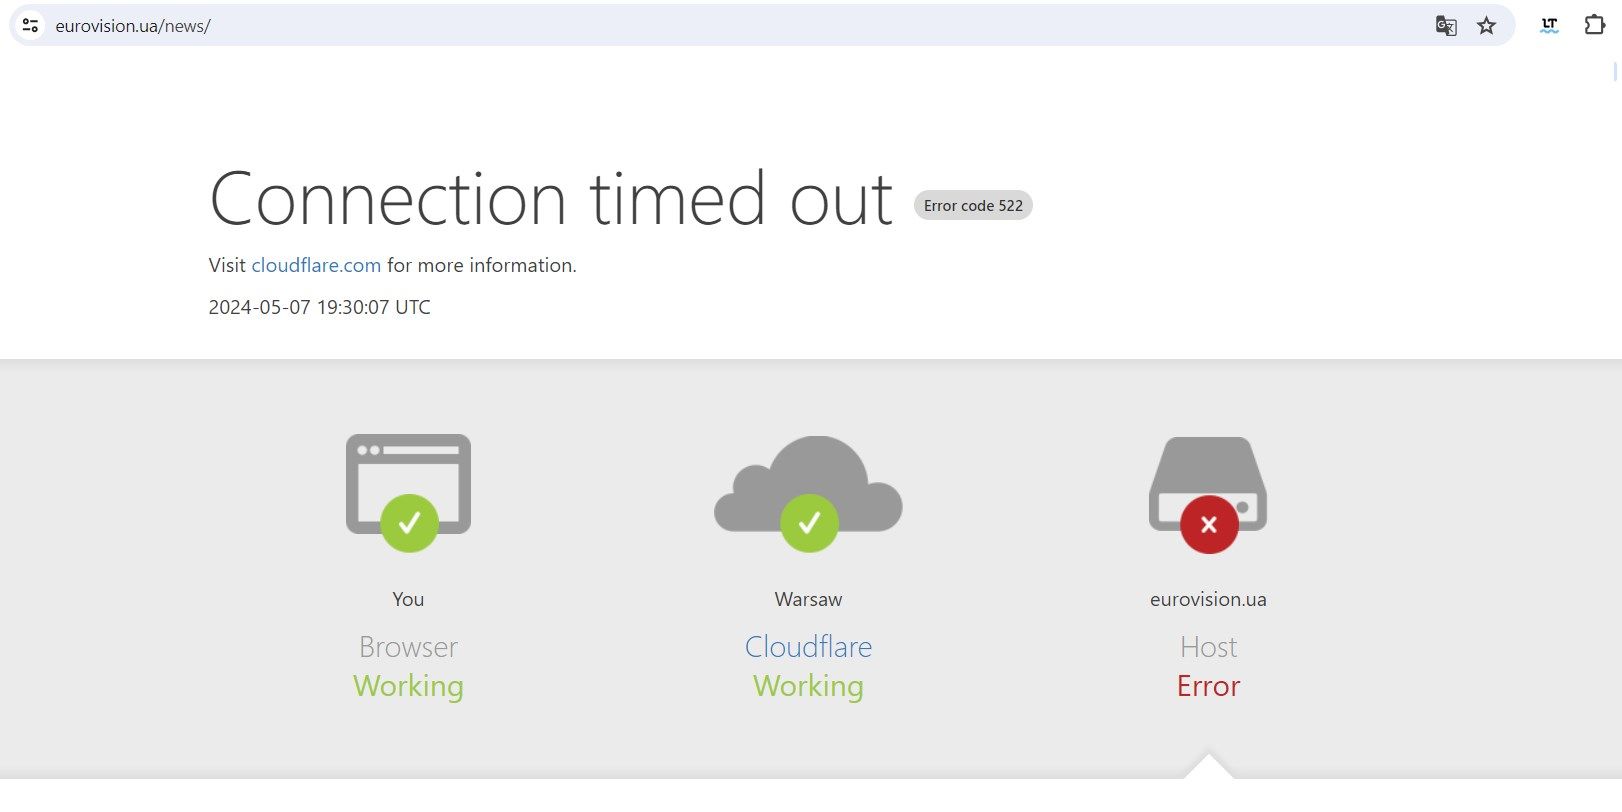
Task: Visit the cloudflare.com link
Action: point(316,265)
